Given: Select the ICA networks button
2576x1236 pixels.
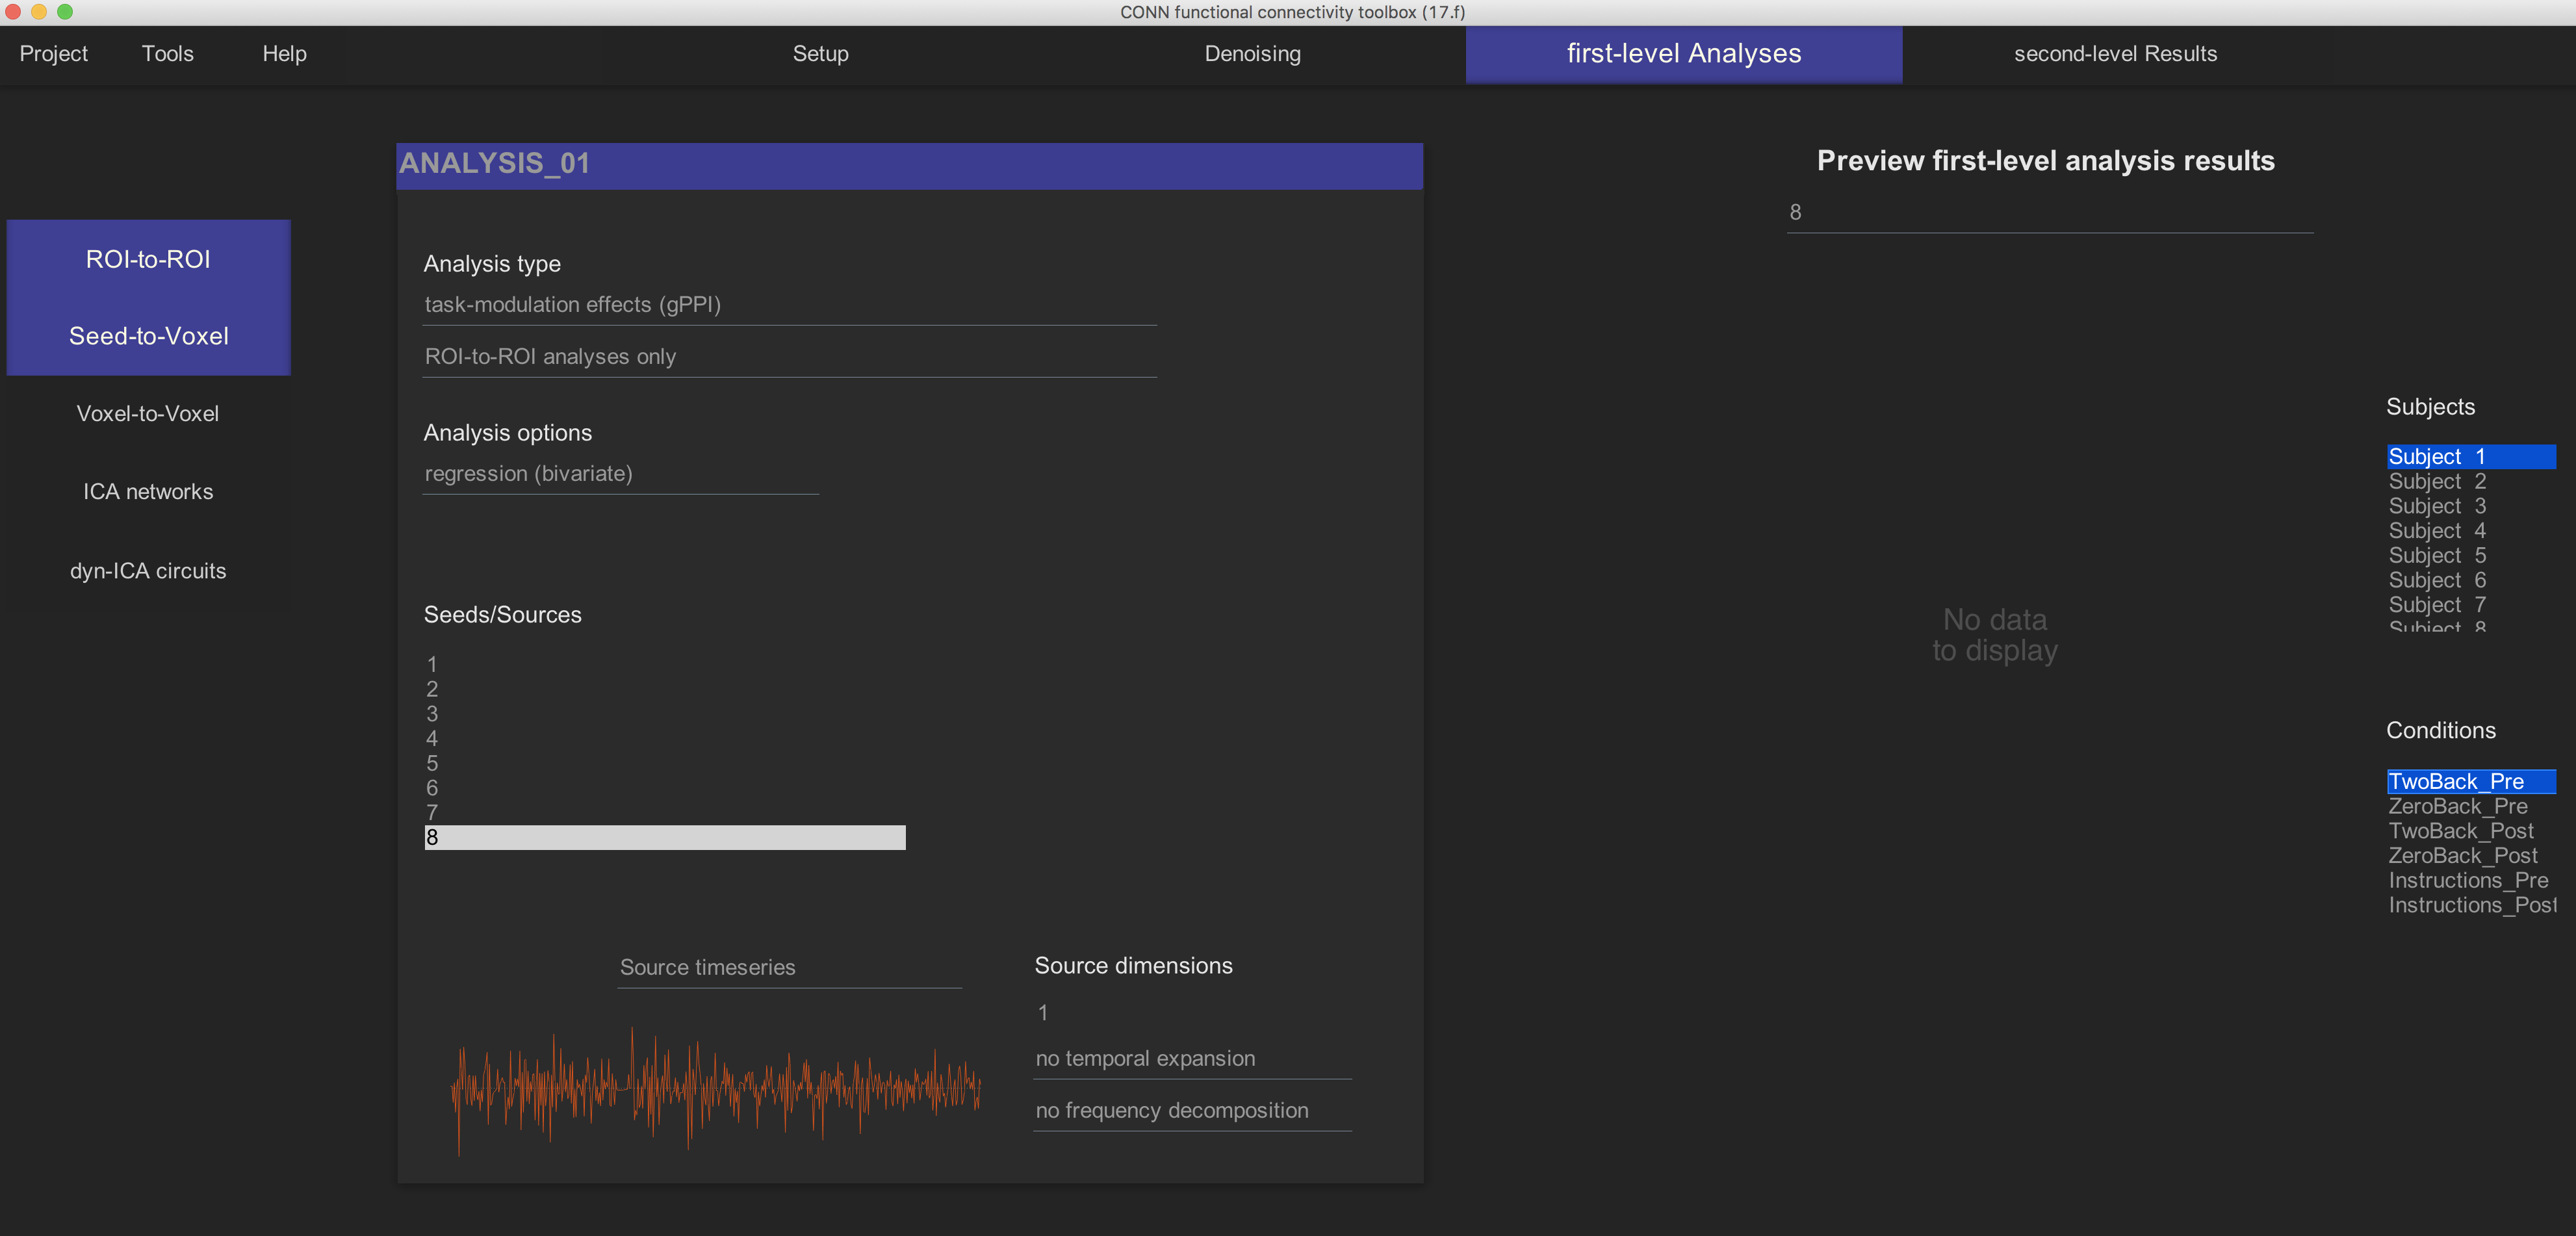Looking at the screenshot, I should (148, 492).
